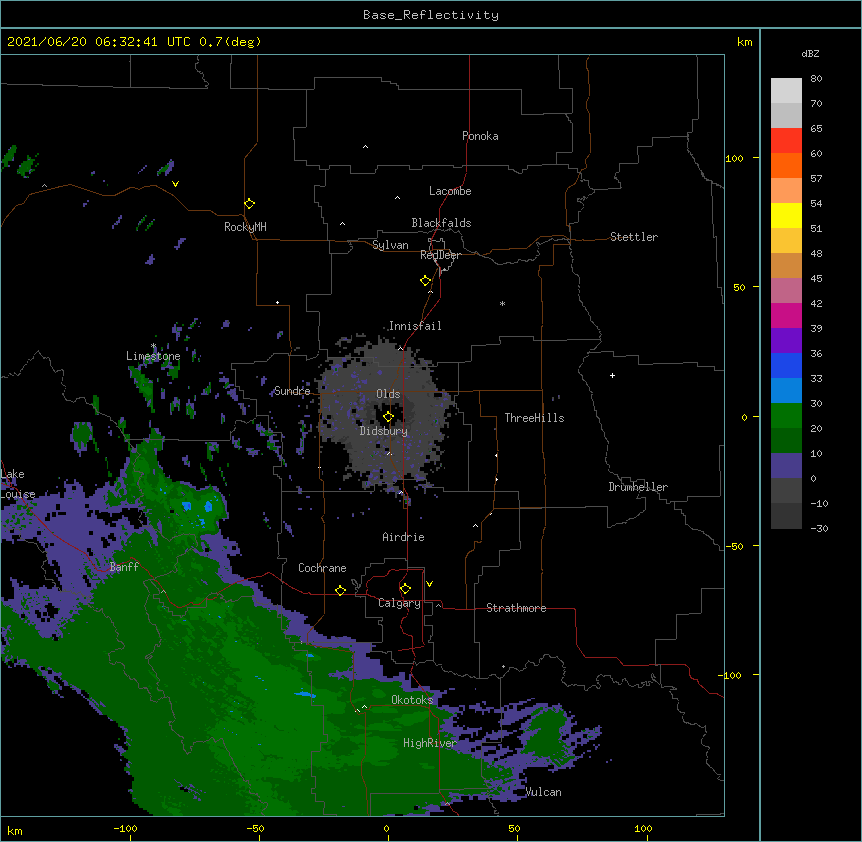Screen dimensions: 862x842
Task: Click the Base_Reflectivity title
Action: [x=431, y=15]
